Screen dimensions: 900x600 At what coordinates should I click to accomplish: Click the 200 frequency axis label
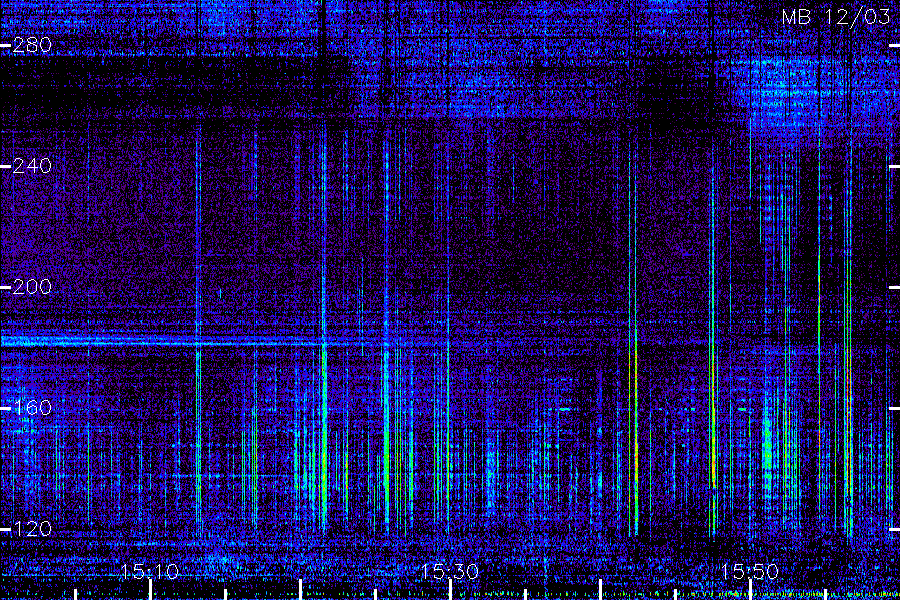click(x=32, y=287)
